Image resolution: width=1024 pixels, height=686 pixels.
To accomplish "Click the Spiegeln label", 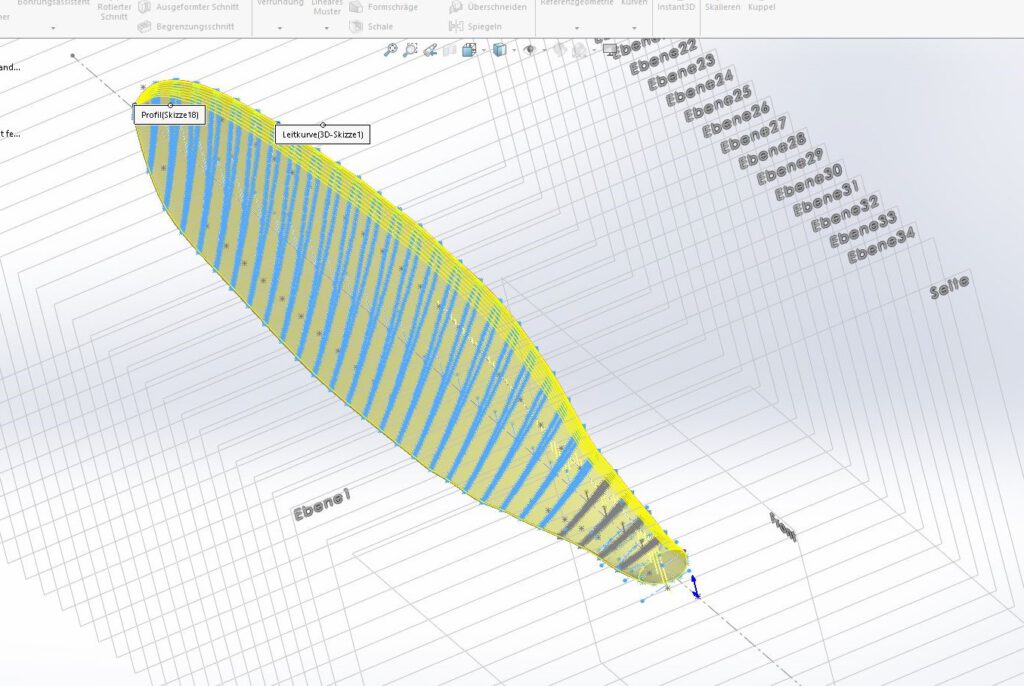I will click(x=485, y=27).
